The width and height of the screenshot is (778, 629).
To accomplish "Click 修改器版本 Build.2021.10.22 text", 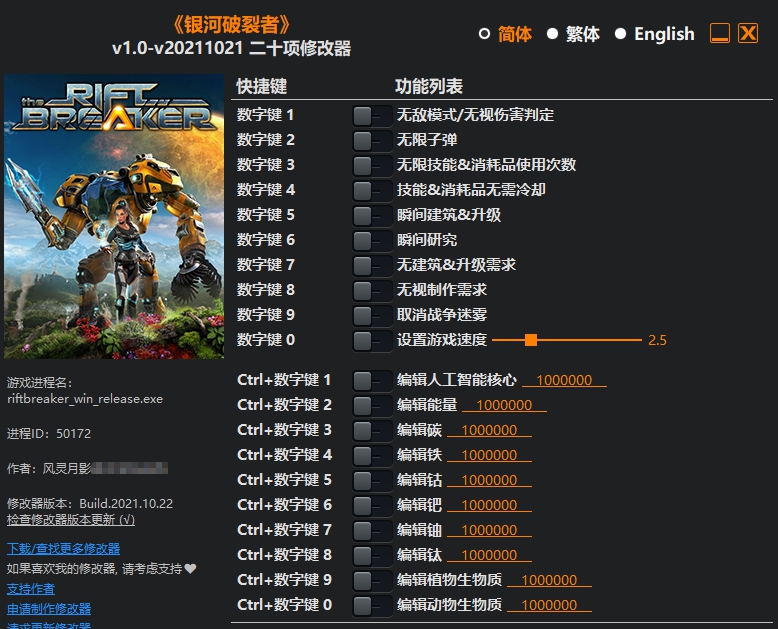I will point(90,503).
